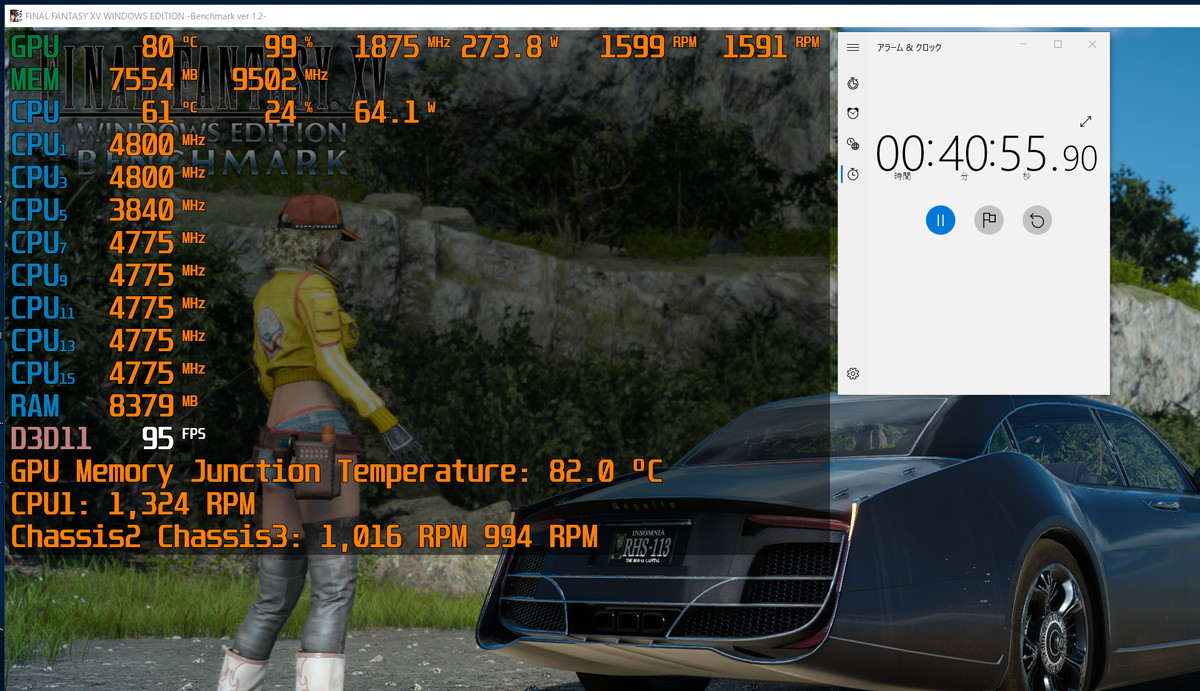
Task: Click the Chassis2 Chassis3 fan RPM line
Action: tap(304, 537)
